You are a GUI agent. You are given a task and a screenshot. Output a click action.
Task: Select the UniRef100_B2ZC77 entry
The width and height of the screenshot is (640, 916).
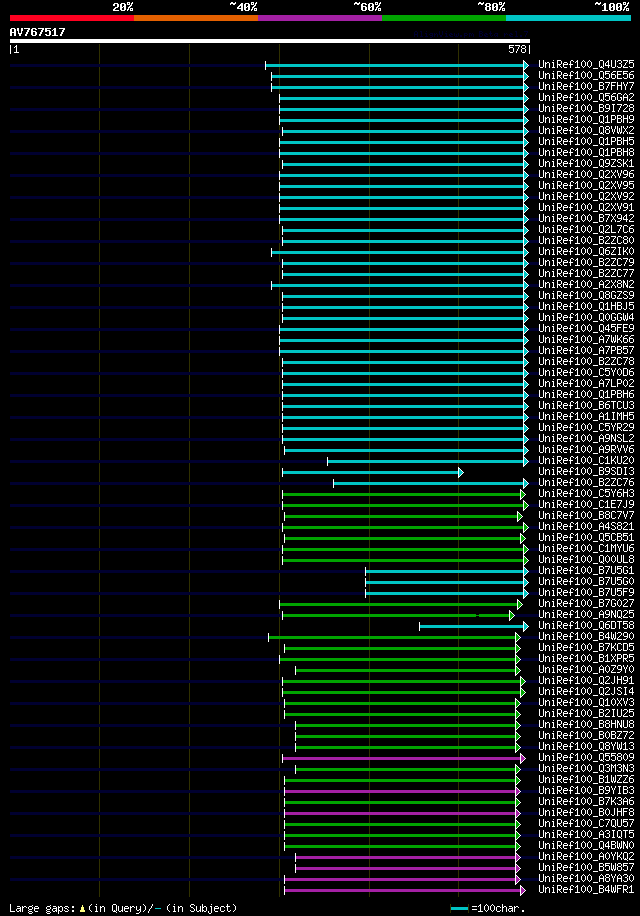586,273
